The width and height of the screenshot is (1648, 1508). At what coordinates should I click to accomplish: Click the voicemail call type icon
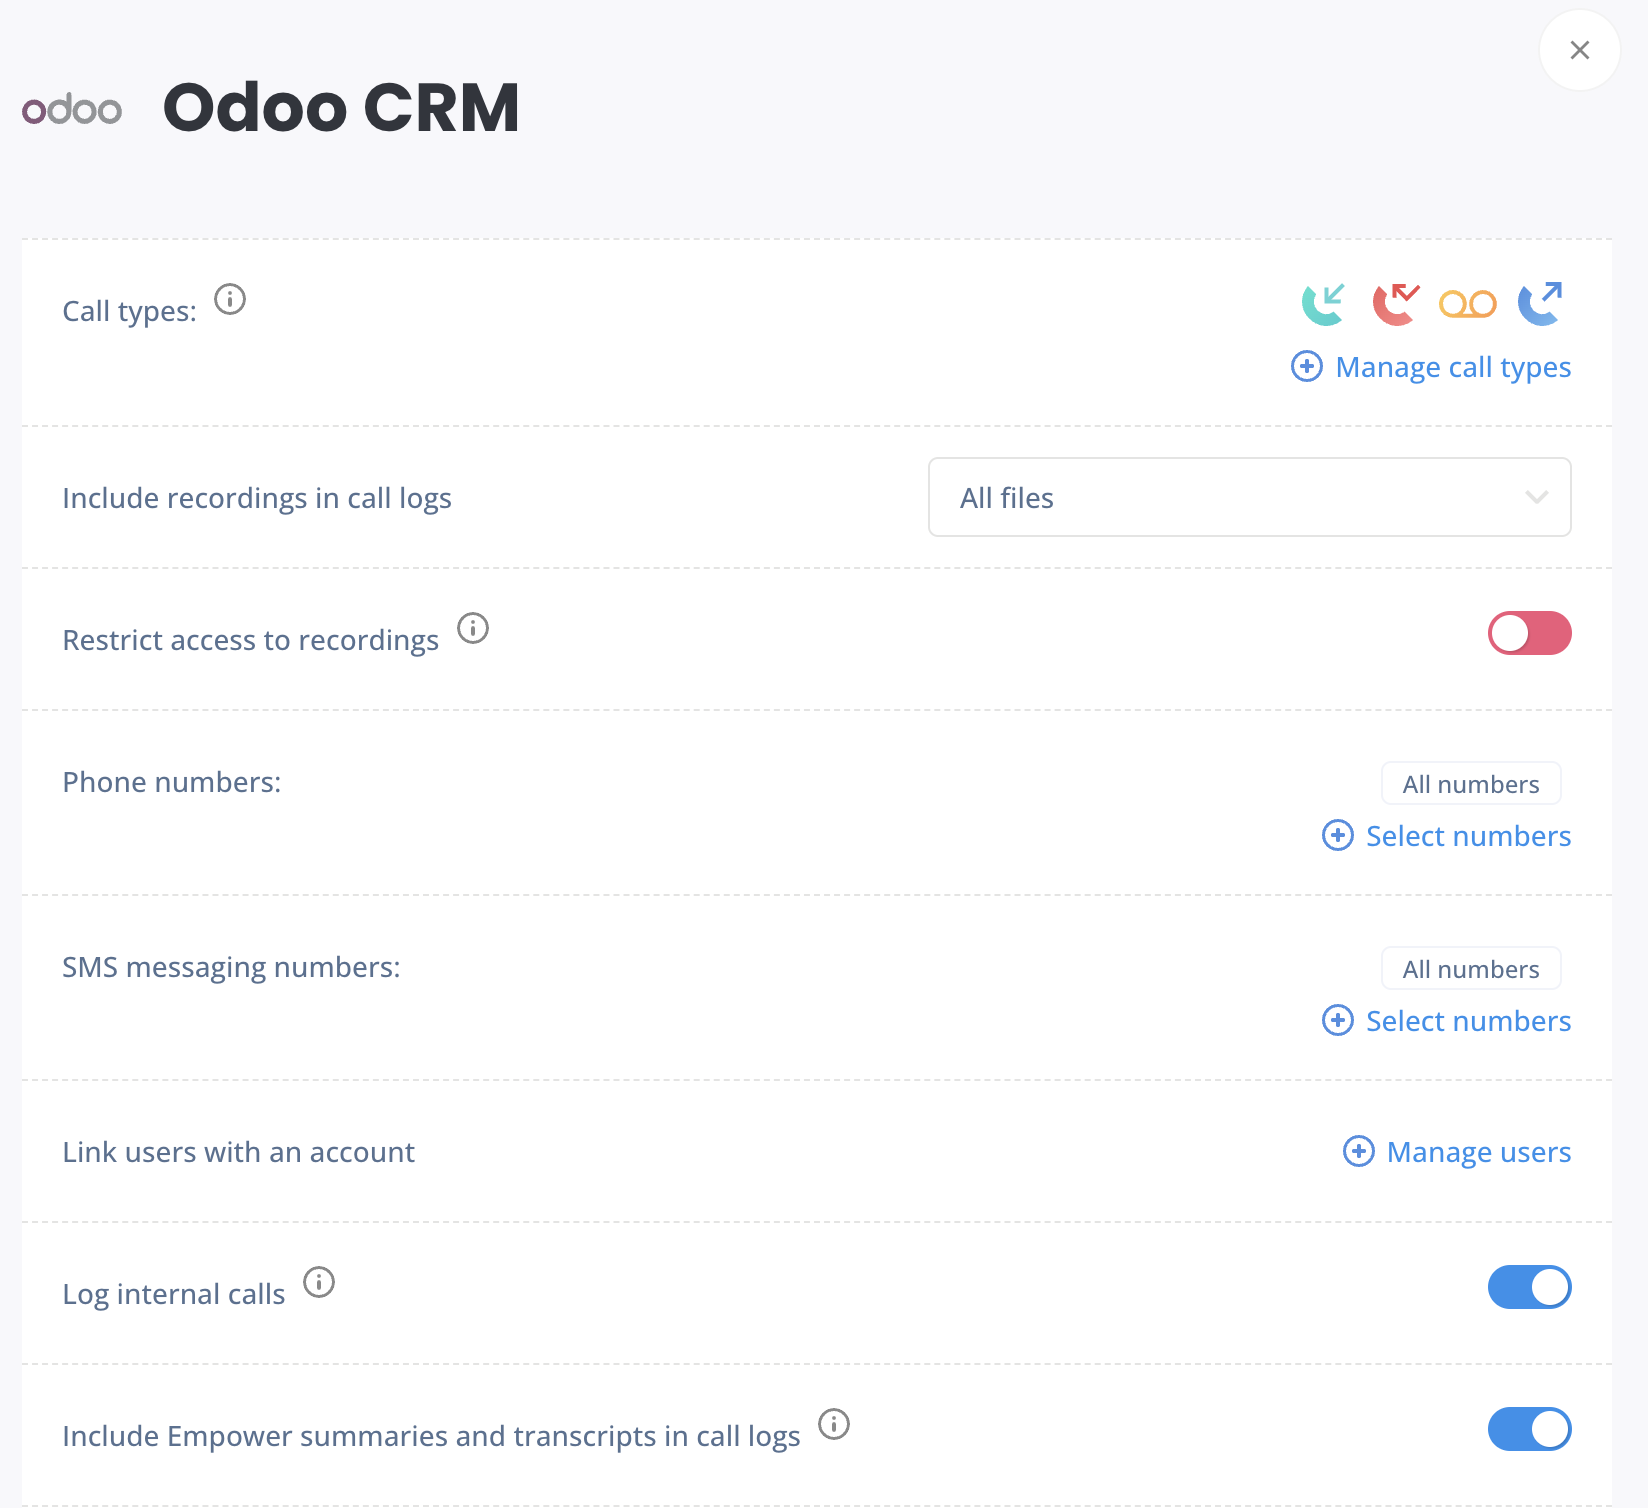click(1467, 304)
